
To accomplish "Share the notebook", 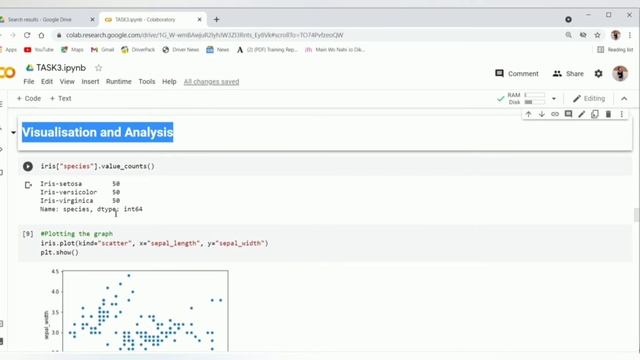I will click(x=568, y=73).
